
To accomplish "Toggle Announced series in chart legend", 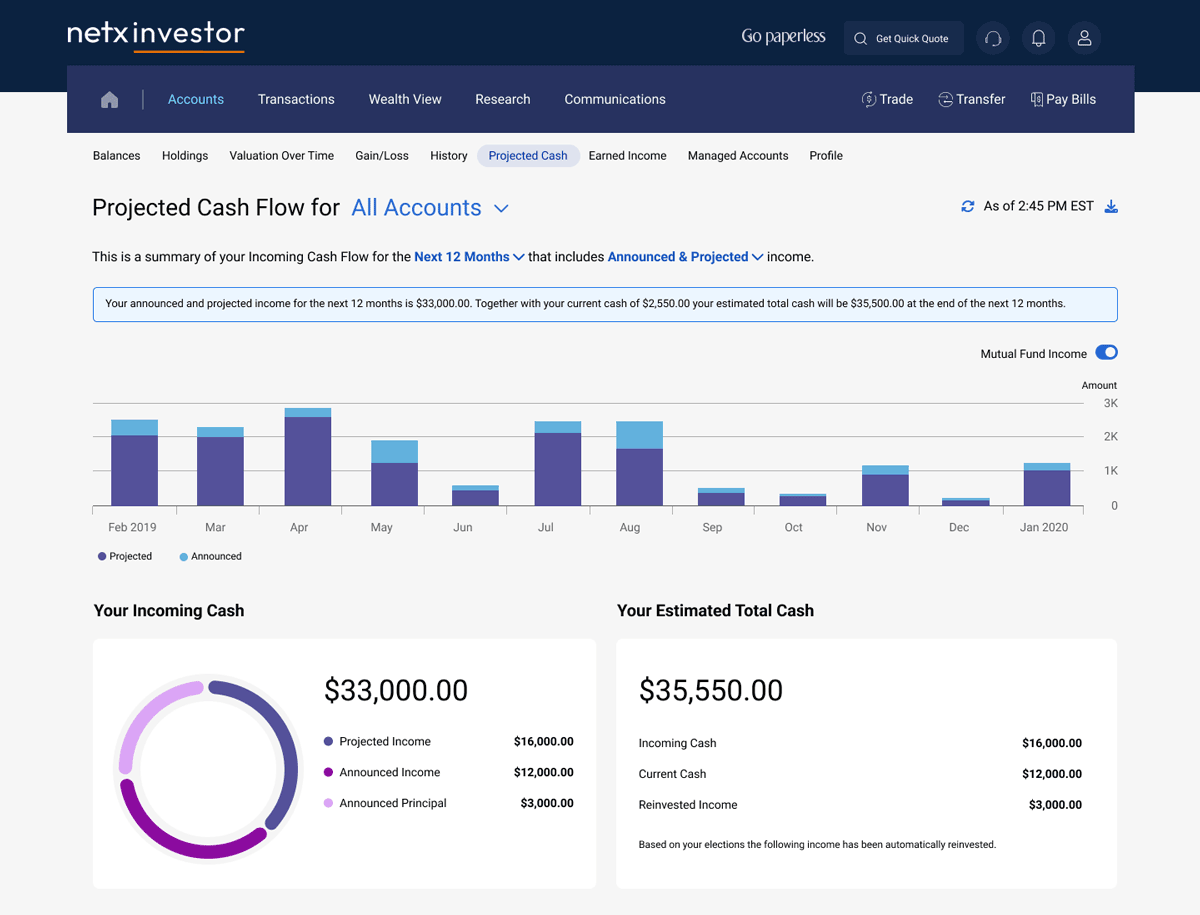I will (210, 556).
